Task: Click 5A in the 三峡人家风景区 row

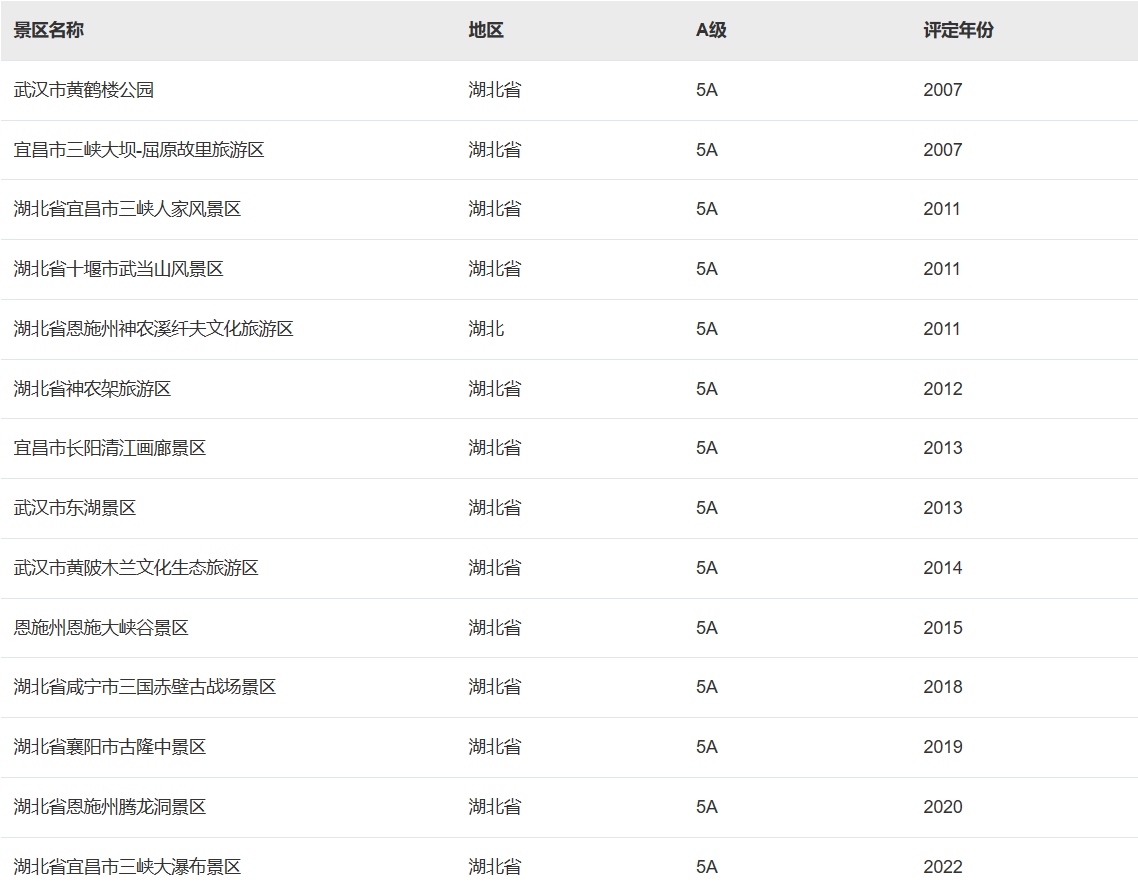Action: [707, 210]
